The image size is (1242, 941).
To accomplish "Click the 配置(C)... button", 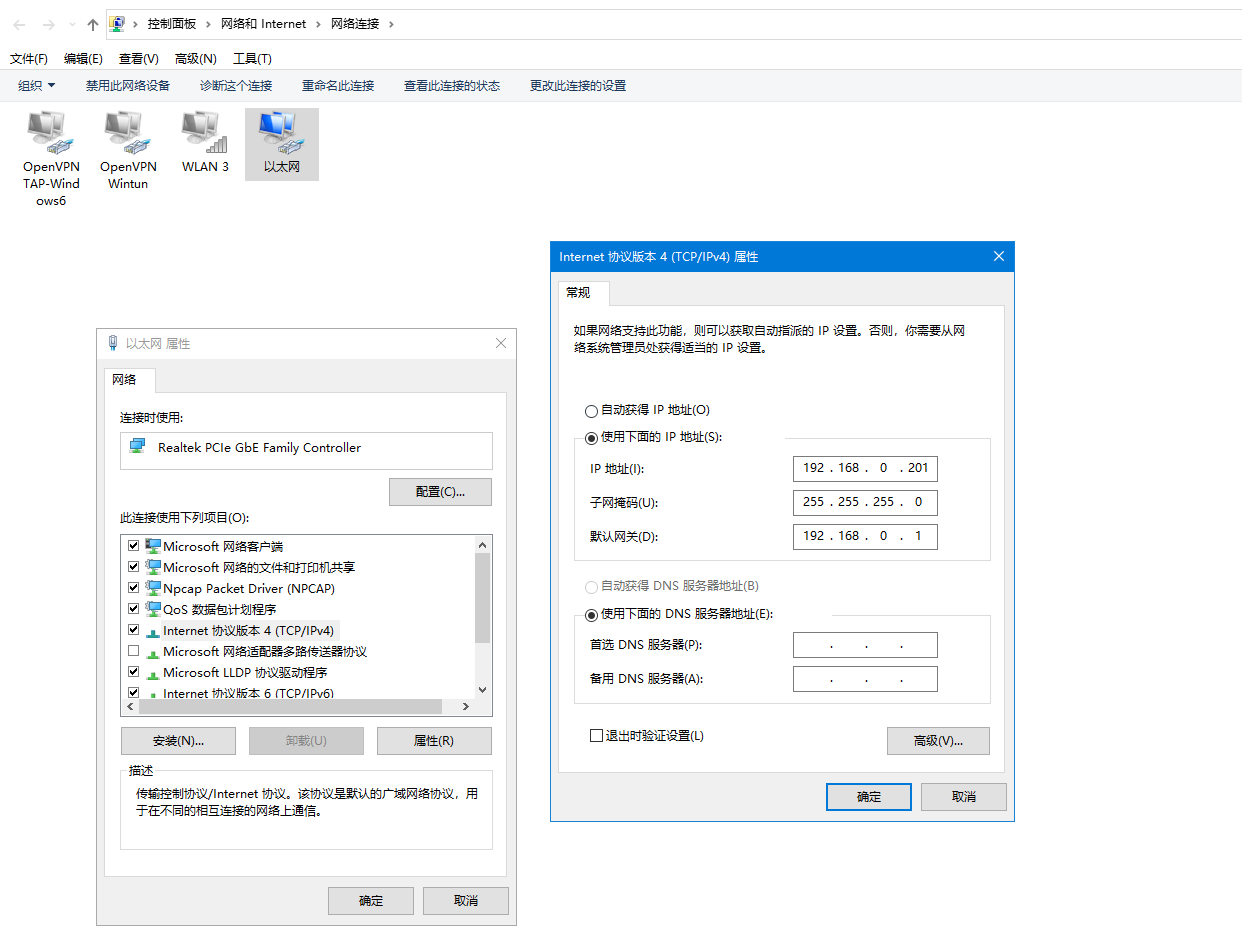I will (x=440, y=492).
